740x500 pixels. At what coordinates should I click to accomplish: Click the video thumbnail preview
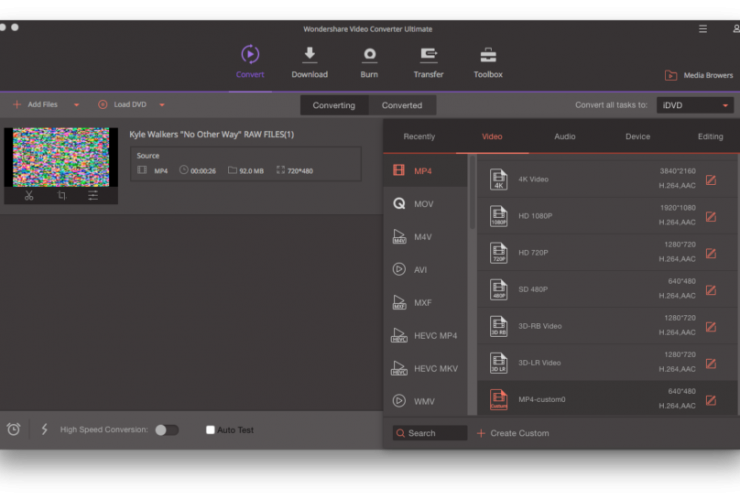click(61, 157)
